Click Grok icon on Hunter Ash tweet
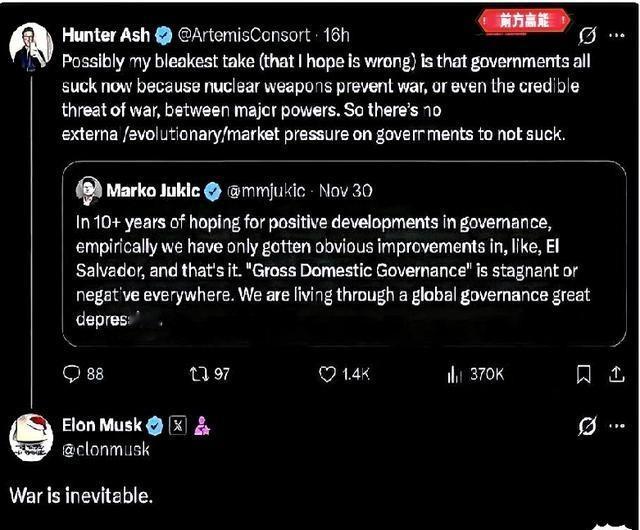The width and height of the screenshot is (640, 530). tap(587, 35)
